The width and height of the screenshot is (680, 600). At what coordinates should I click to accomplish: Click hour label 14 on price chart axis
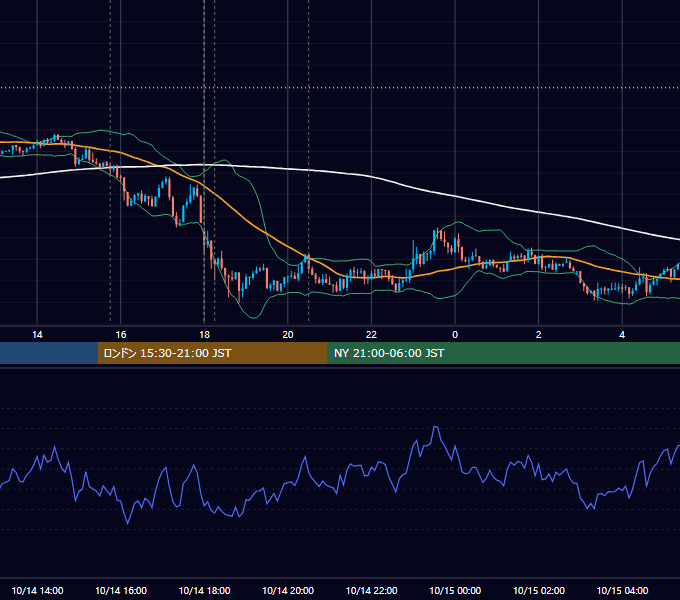click(x=37, y=335)
